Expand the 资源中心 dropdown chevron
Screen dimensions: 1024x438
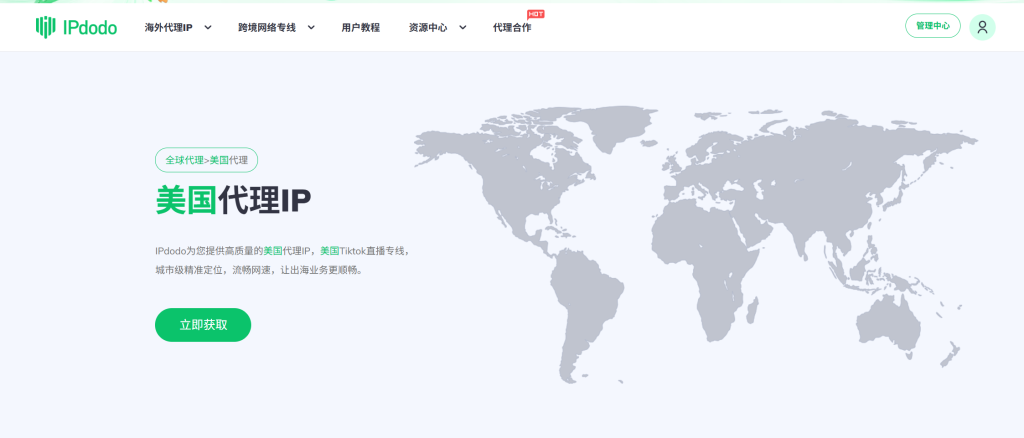tap(463, 27)
